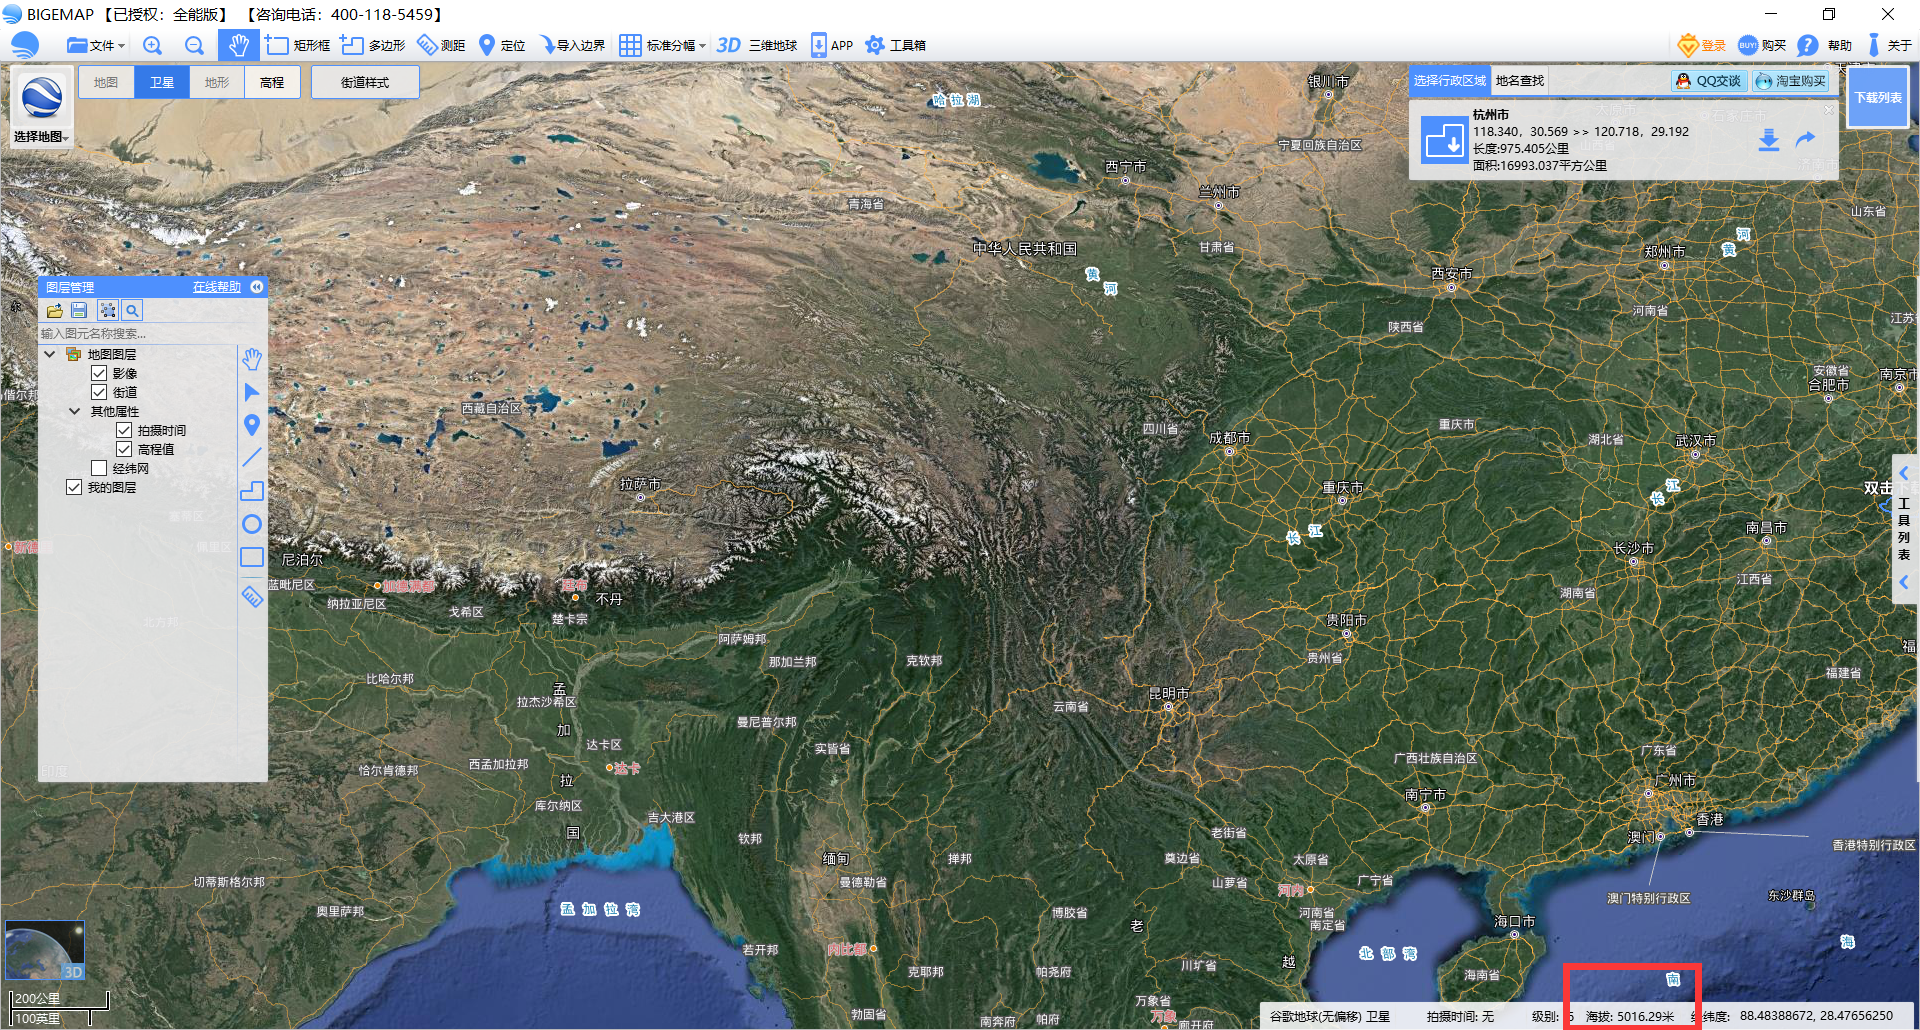Uncheck the 拍摄时间 capture time checkbox
This screenshot has width=1920, height=1030.
tap(124, 430)
